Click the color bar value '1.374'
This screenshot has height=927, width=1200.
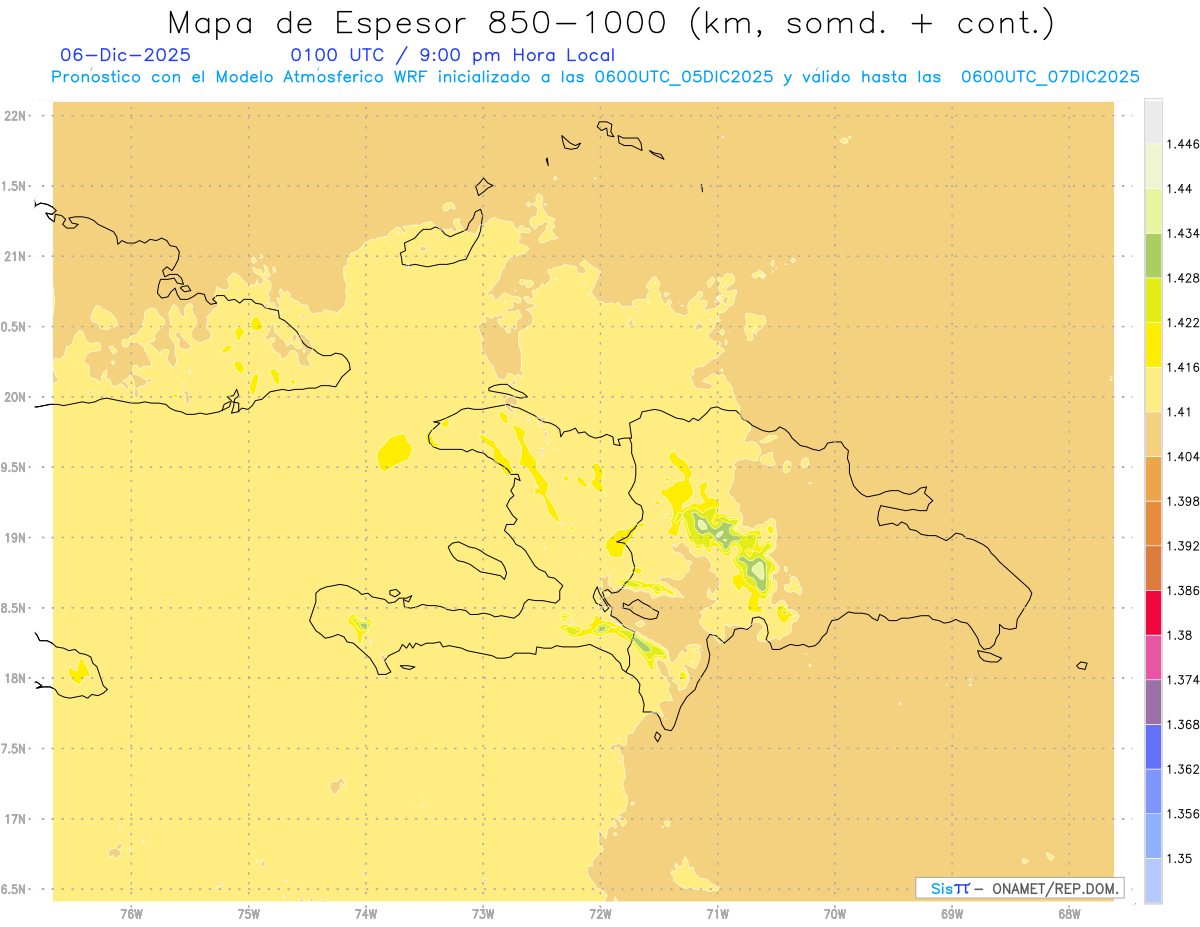1184,680
